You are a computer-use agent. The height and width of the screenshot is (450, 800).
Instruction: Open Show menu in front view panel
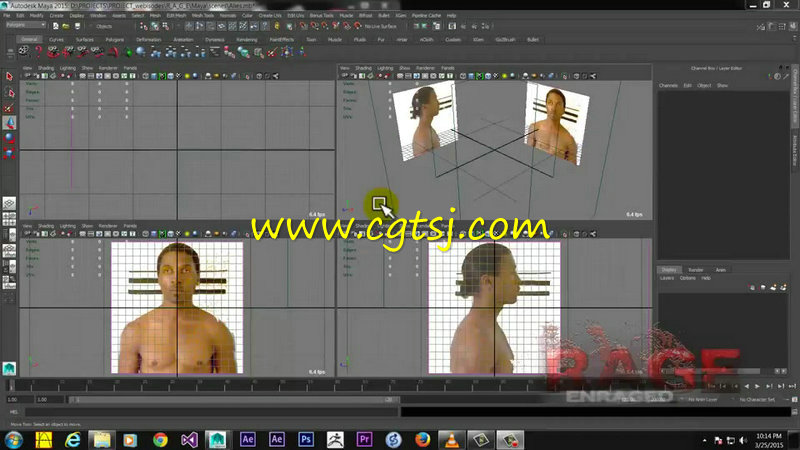tap(87, 226)
